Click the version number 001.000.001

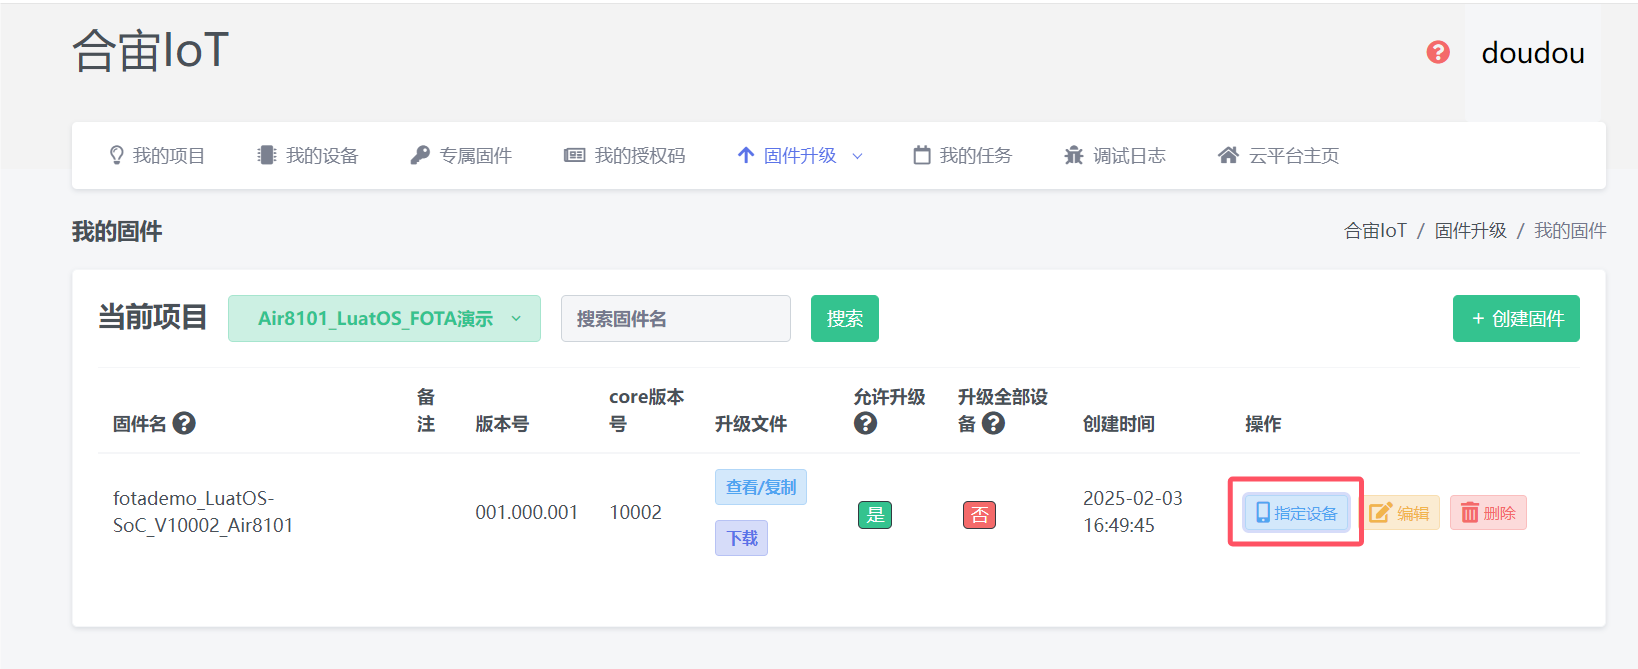(527, 512)
